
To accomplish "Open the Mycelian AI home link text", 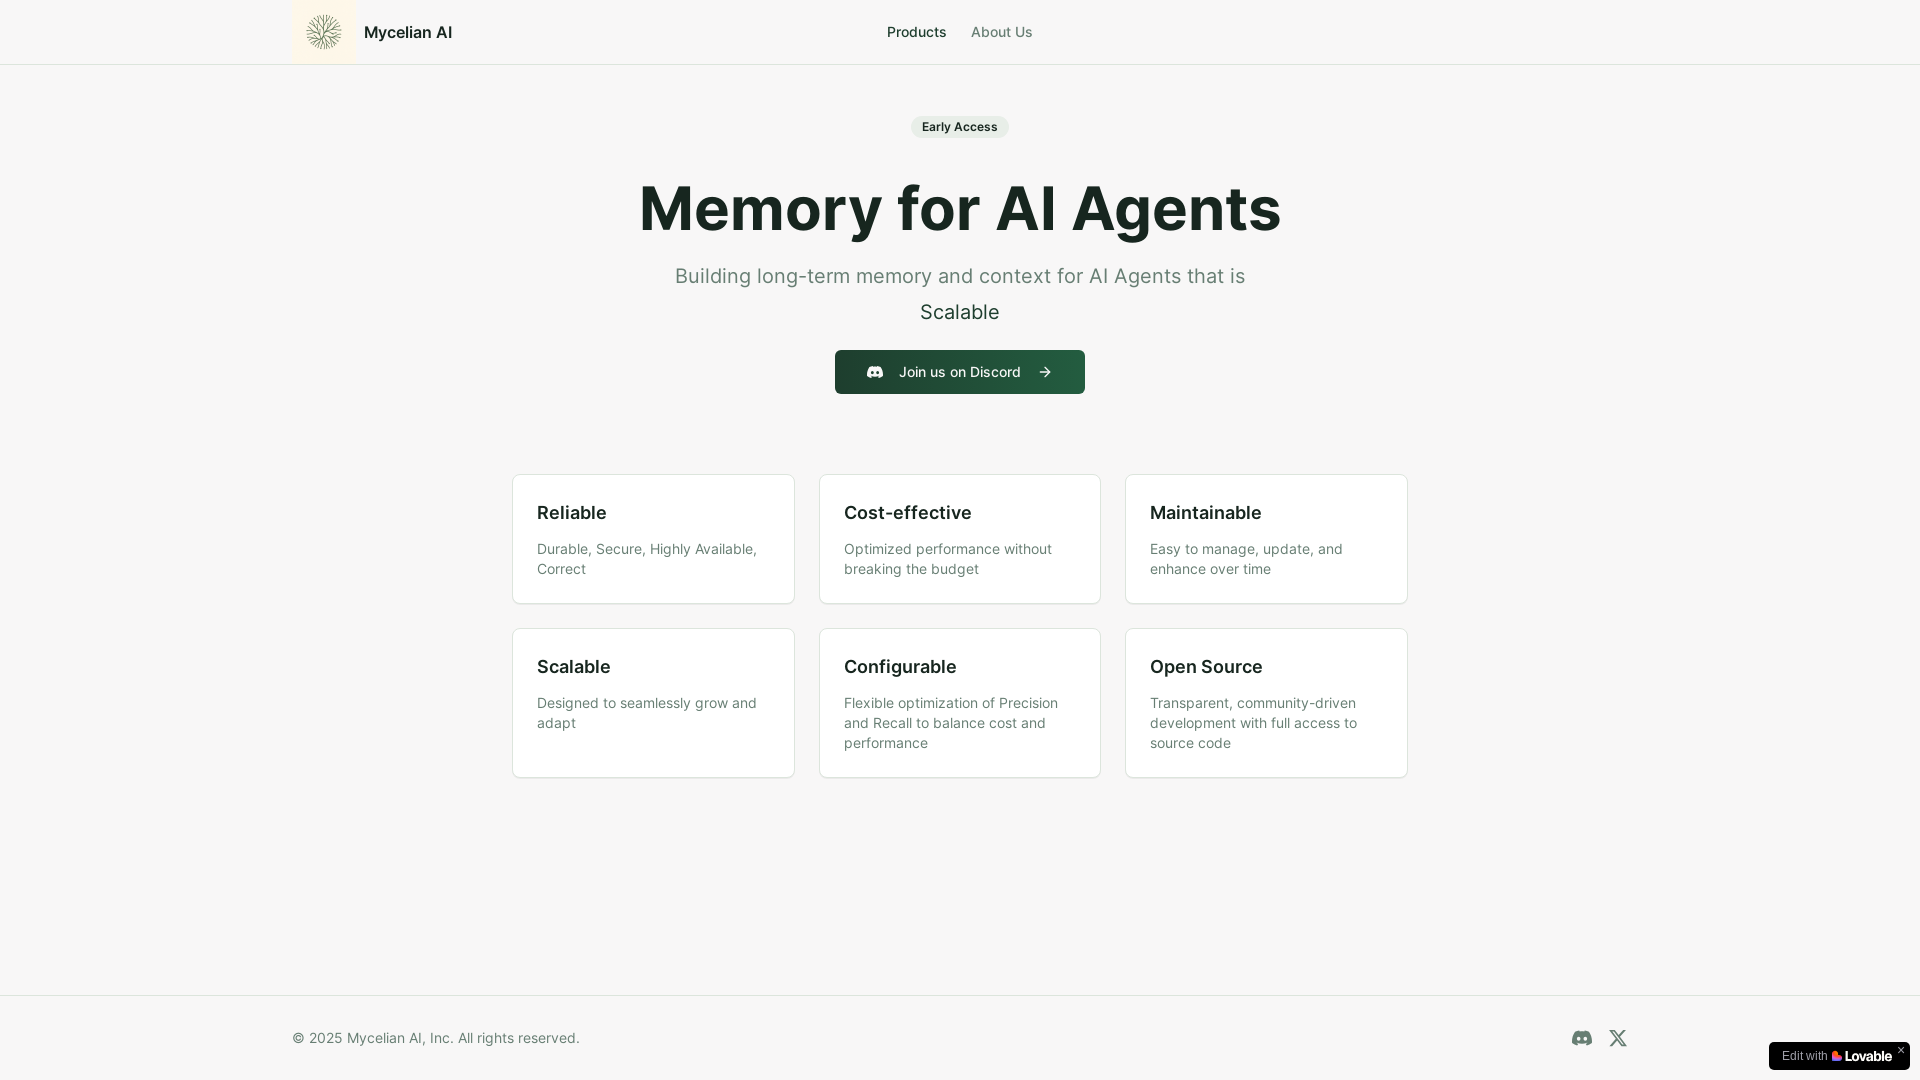I will 408,32.
